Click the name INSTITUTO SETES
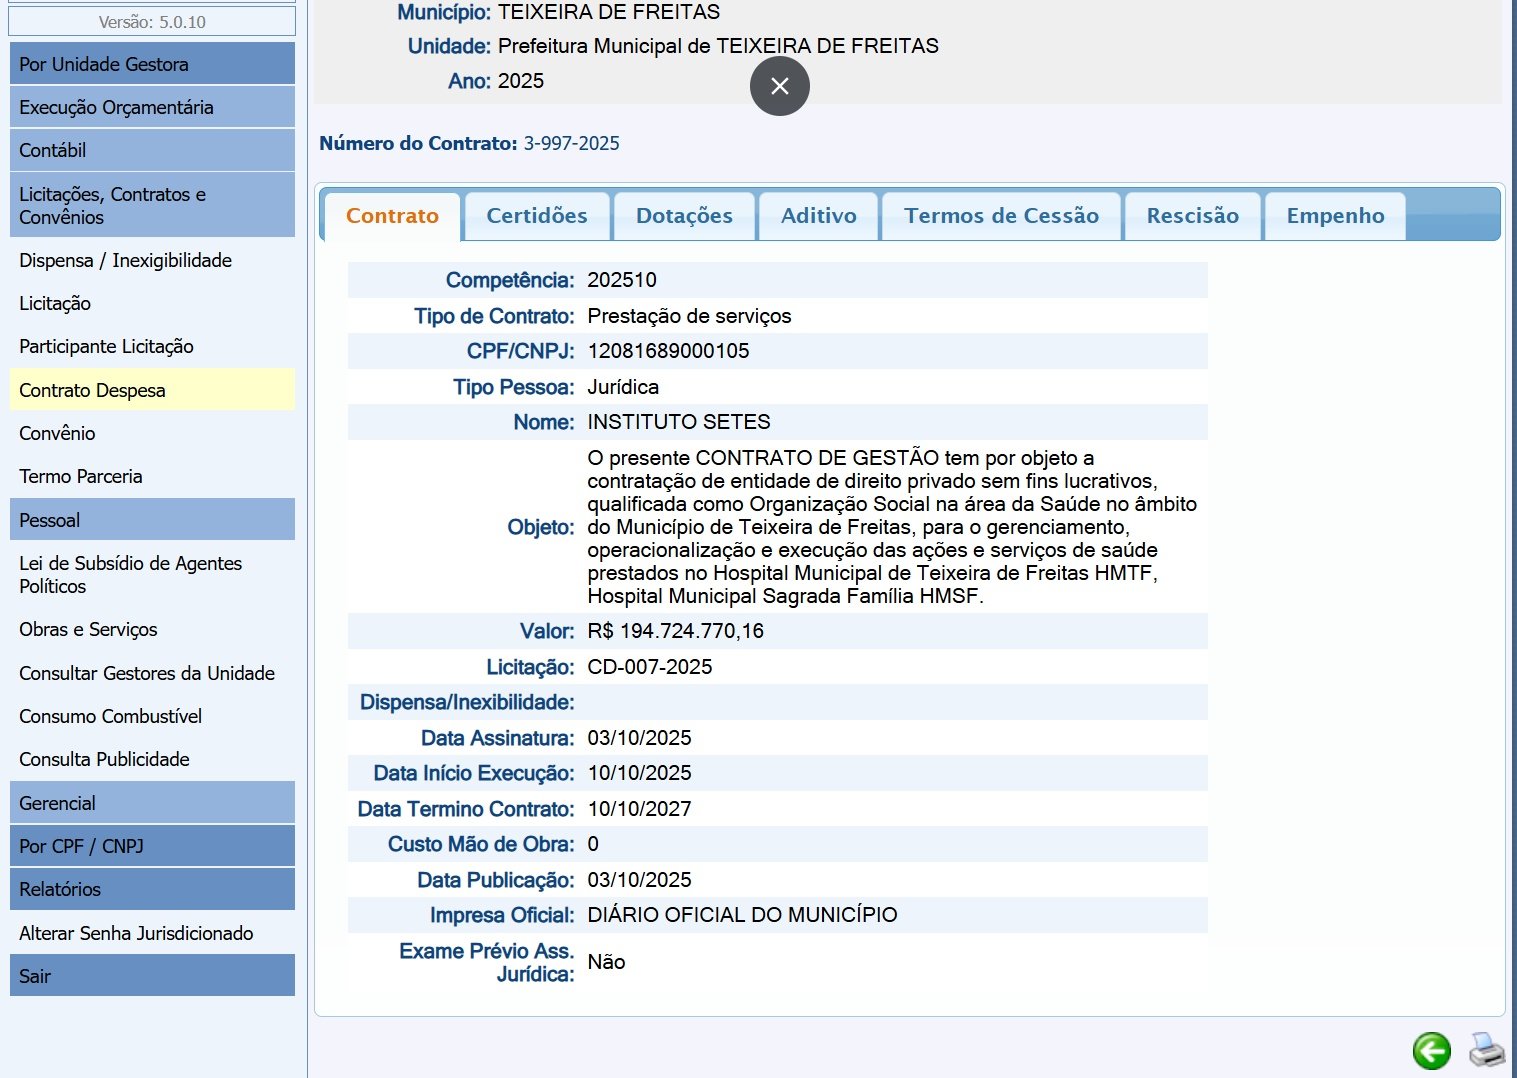 click(679, 422)
